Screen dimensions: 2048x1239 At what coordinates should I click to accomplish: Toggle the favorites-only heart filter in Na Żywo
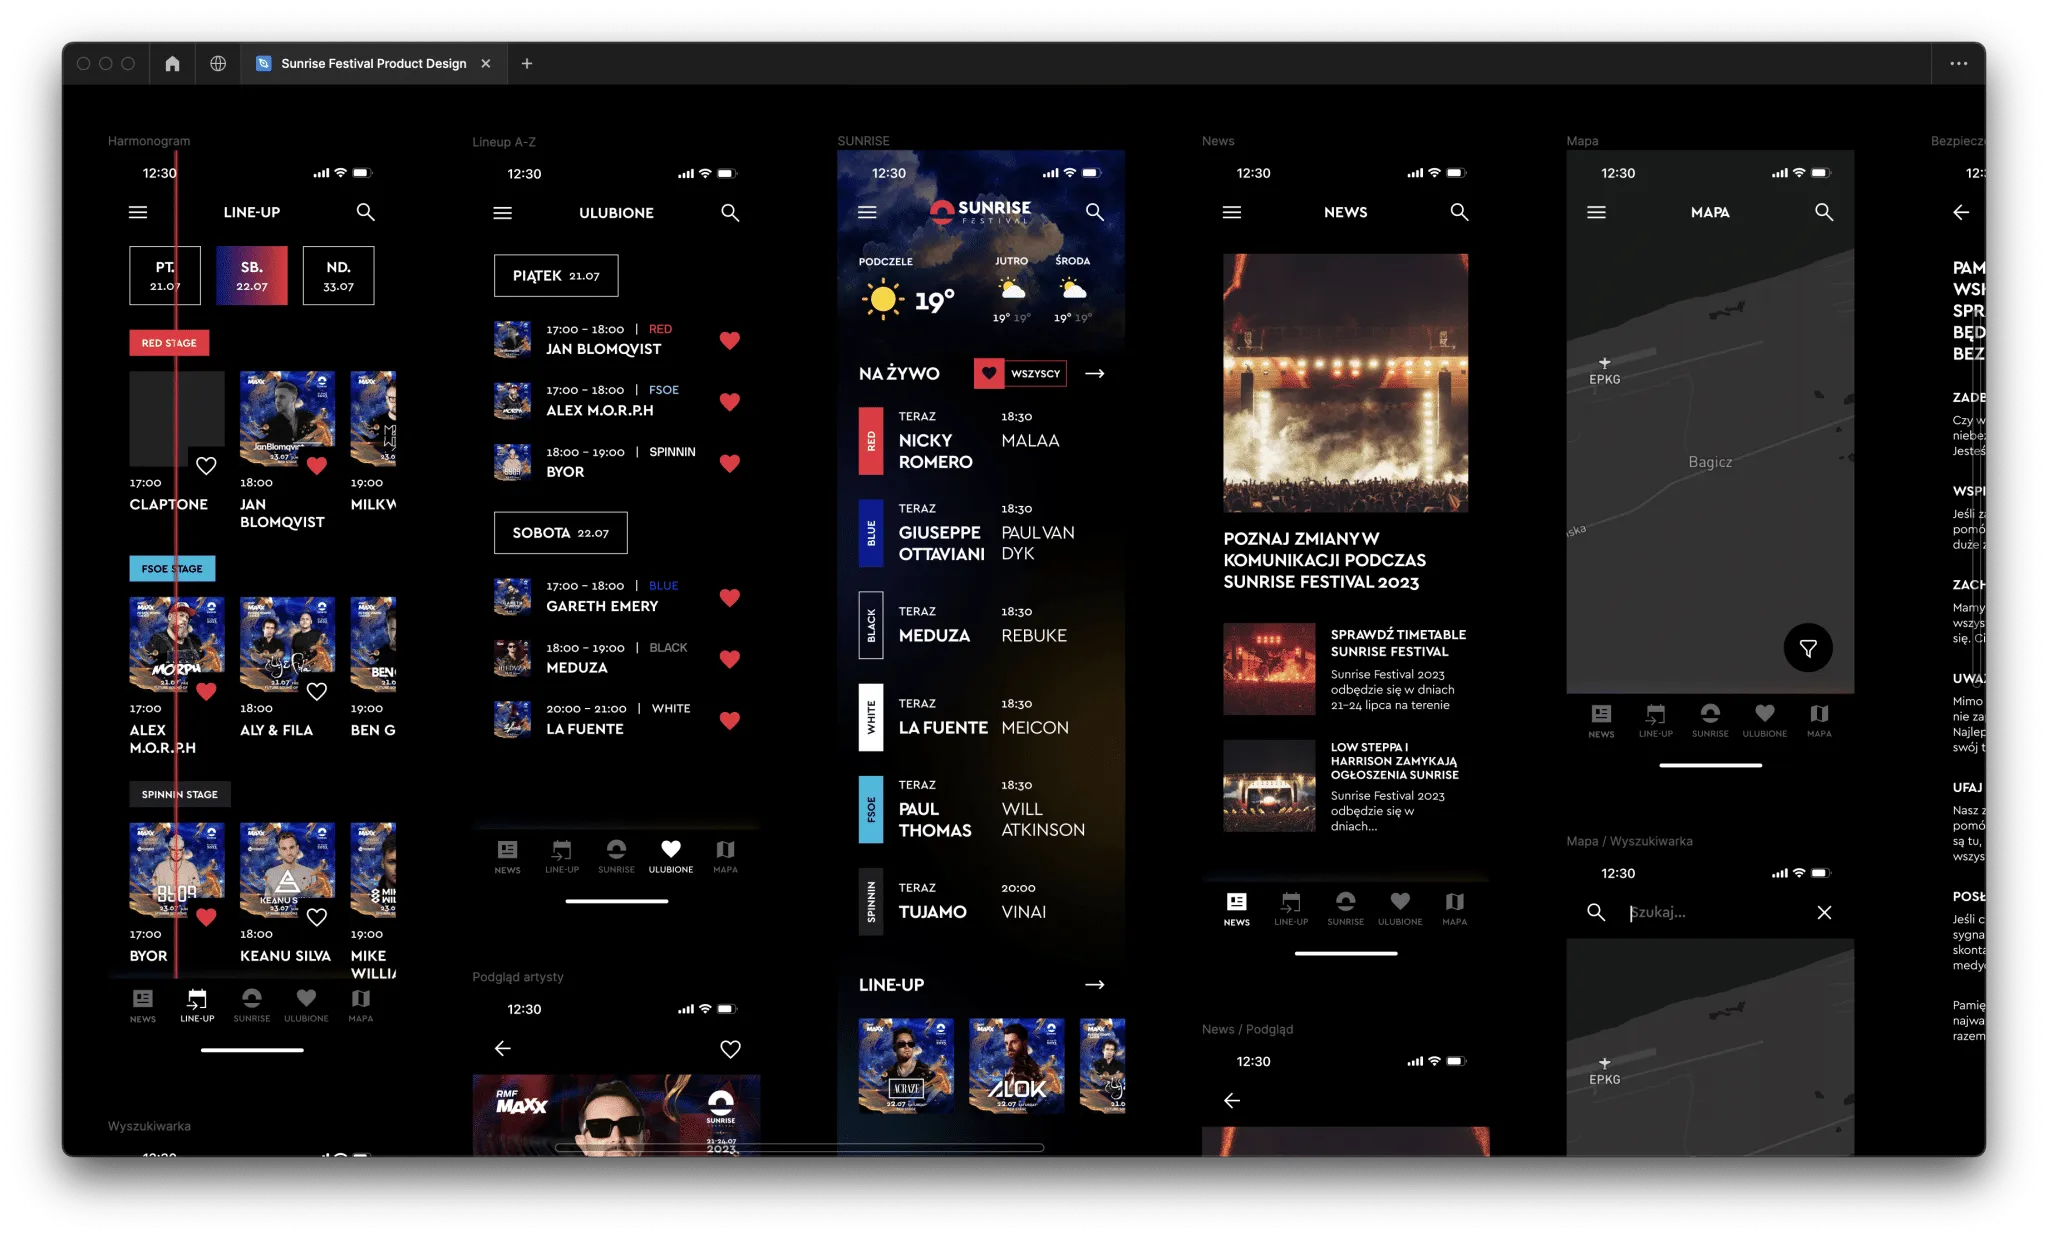point(989,373)
